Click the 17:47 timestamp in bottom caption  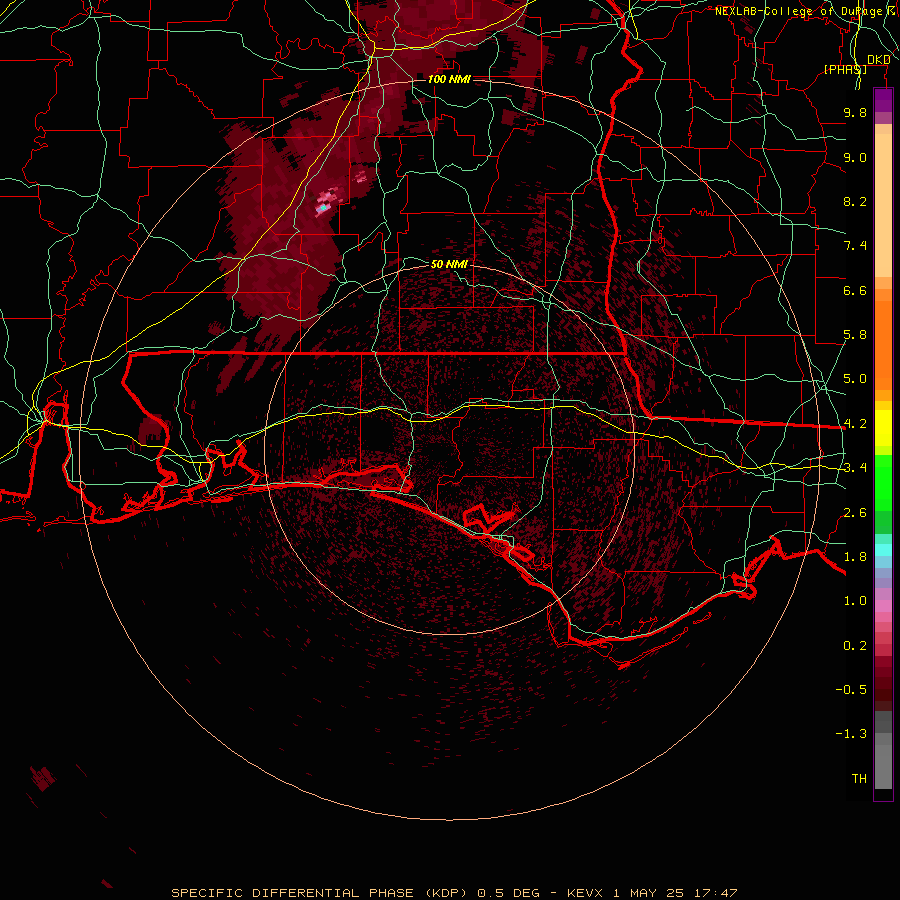(716, 893)
